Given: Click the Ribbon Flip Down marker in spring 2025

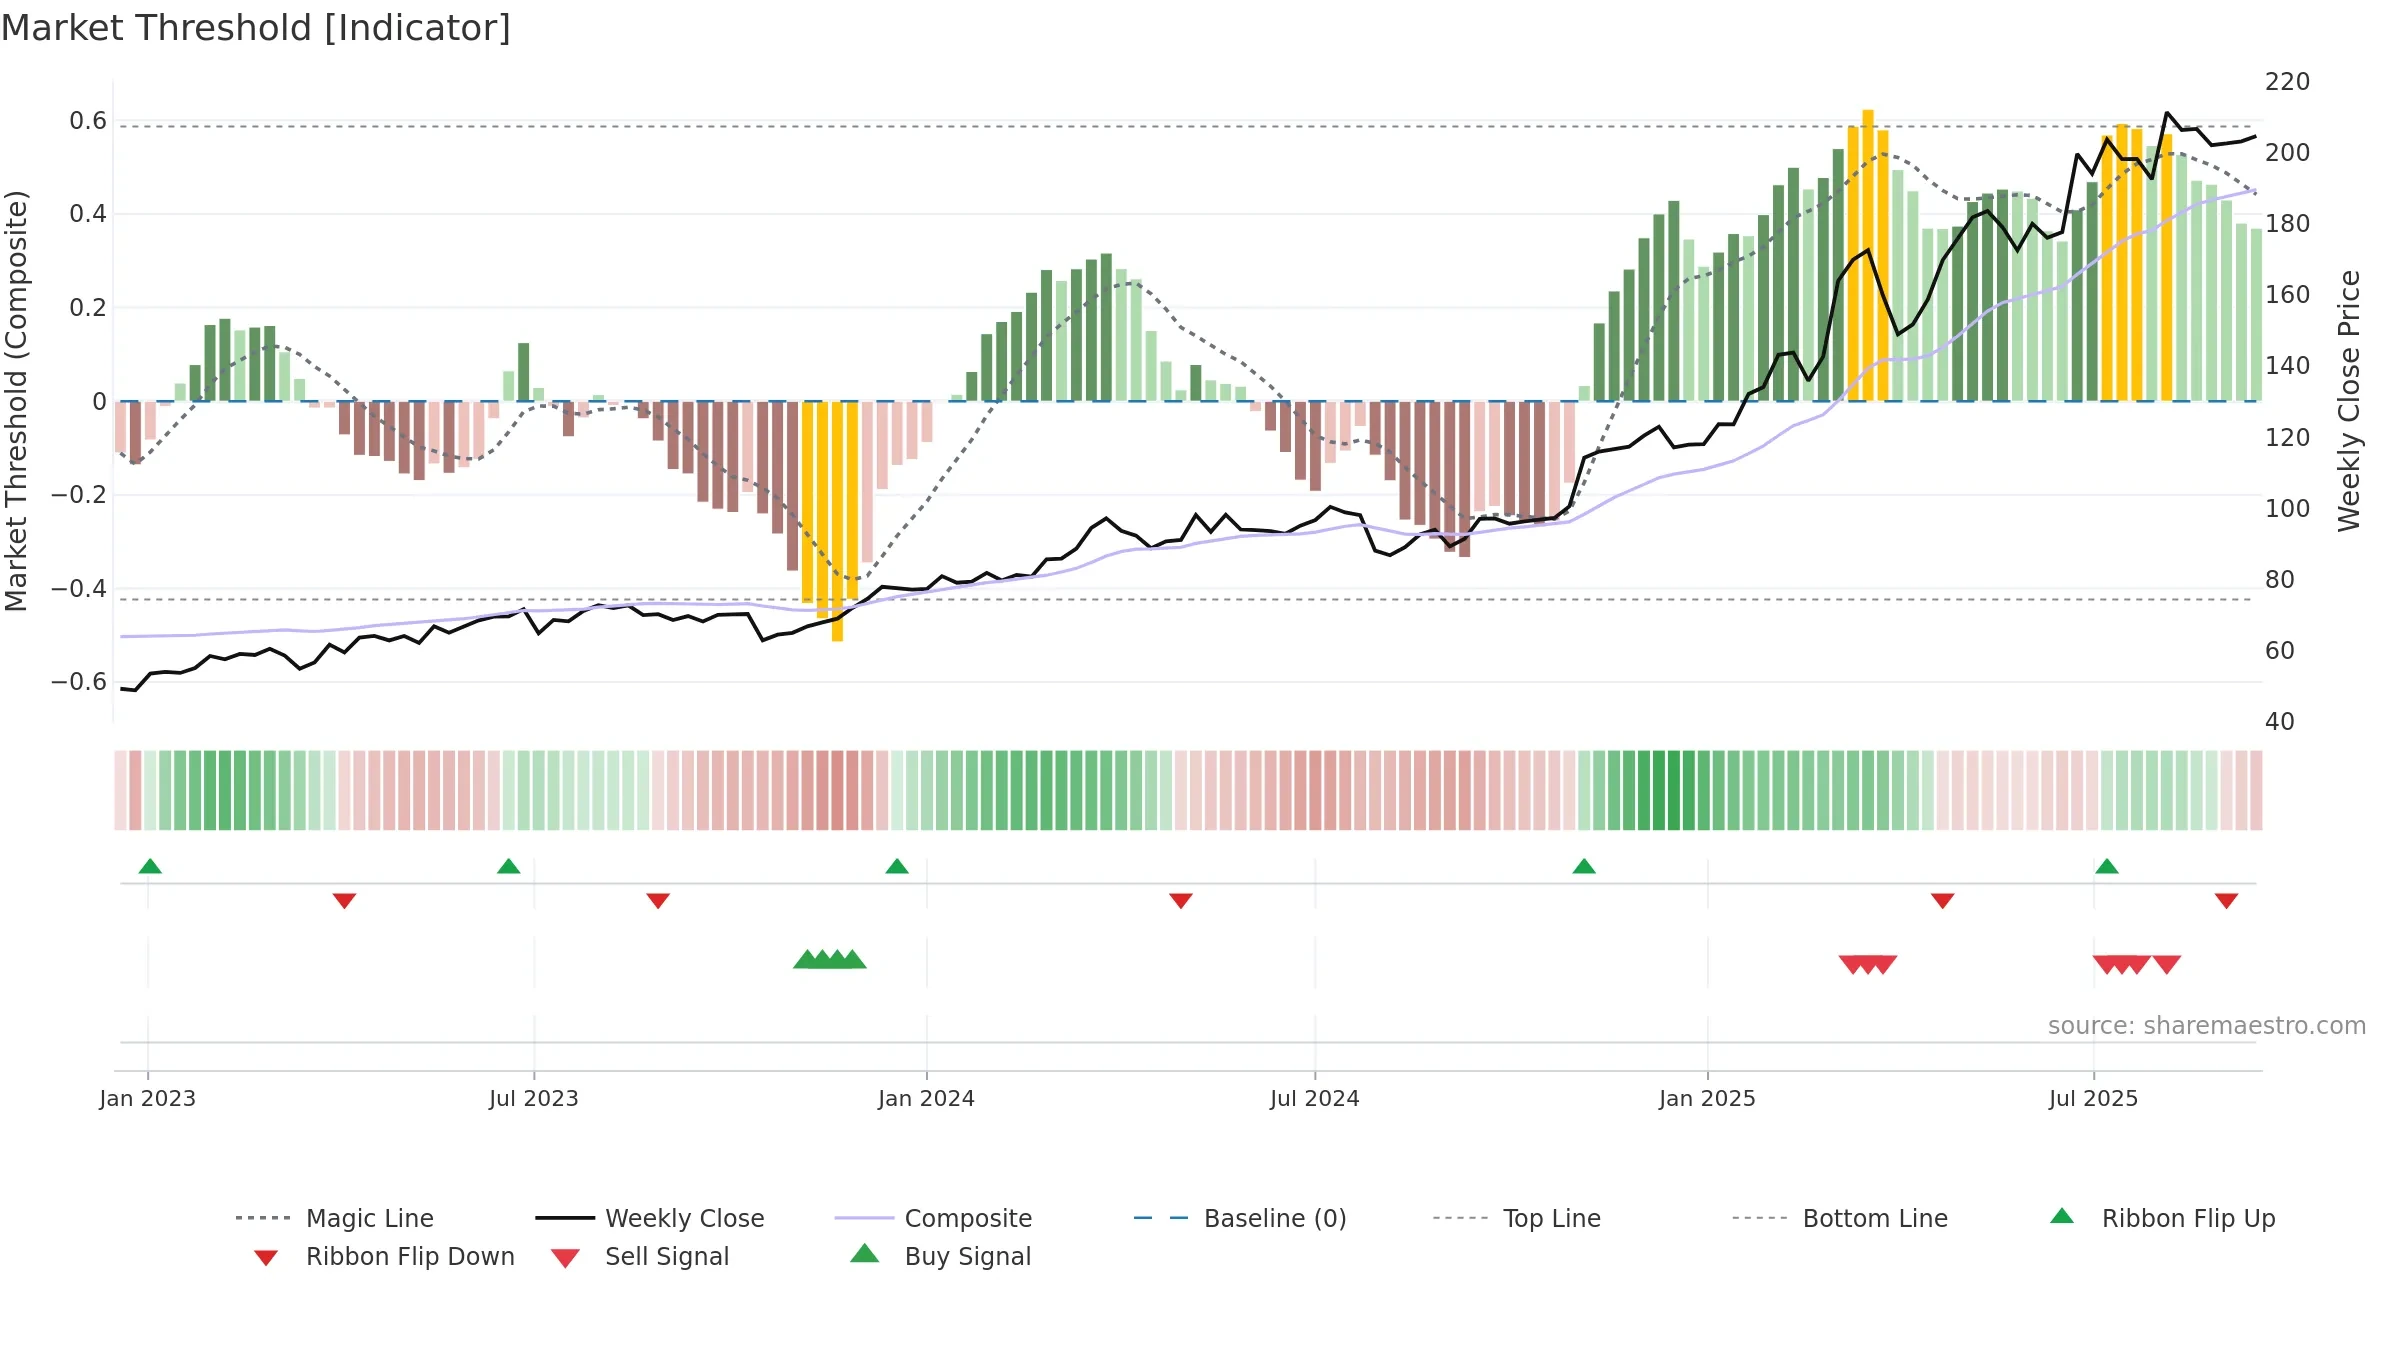Looking at the screenshot, I should [1943, 901].
